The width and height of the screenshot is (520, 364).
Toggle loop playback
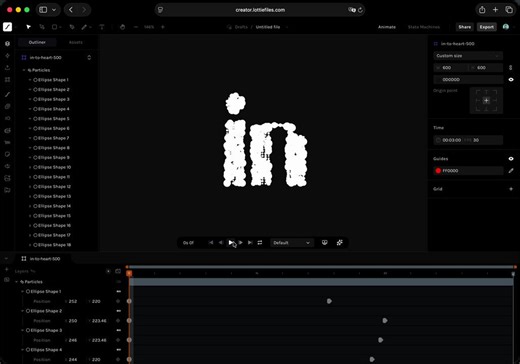point(260,243)
